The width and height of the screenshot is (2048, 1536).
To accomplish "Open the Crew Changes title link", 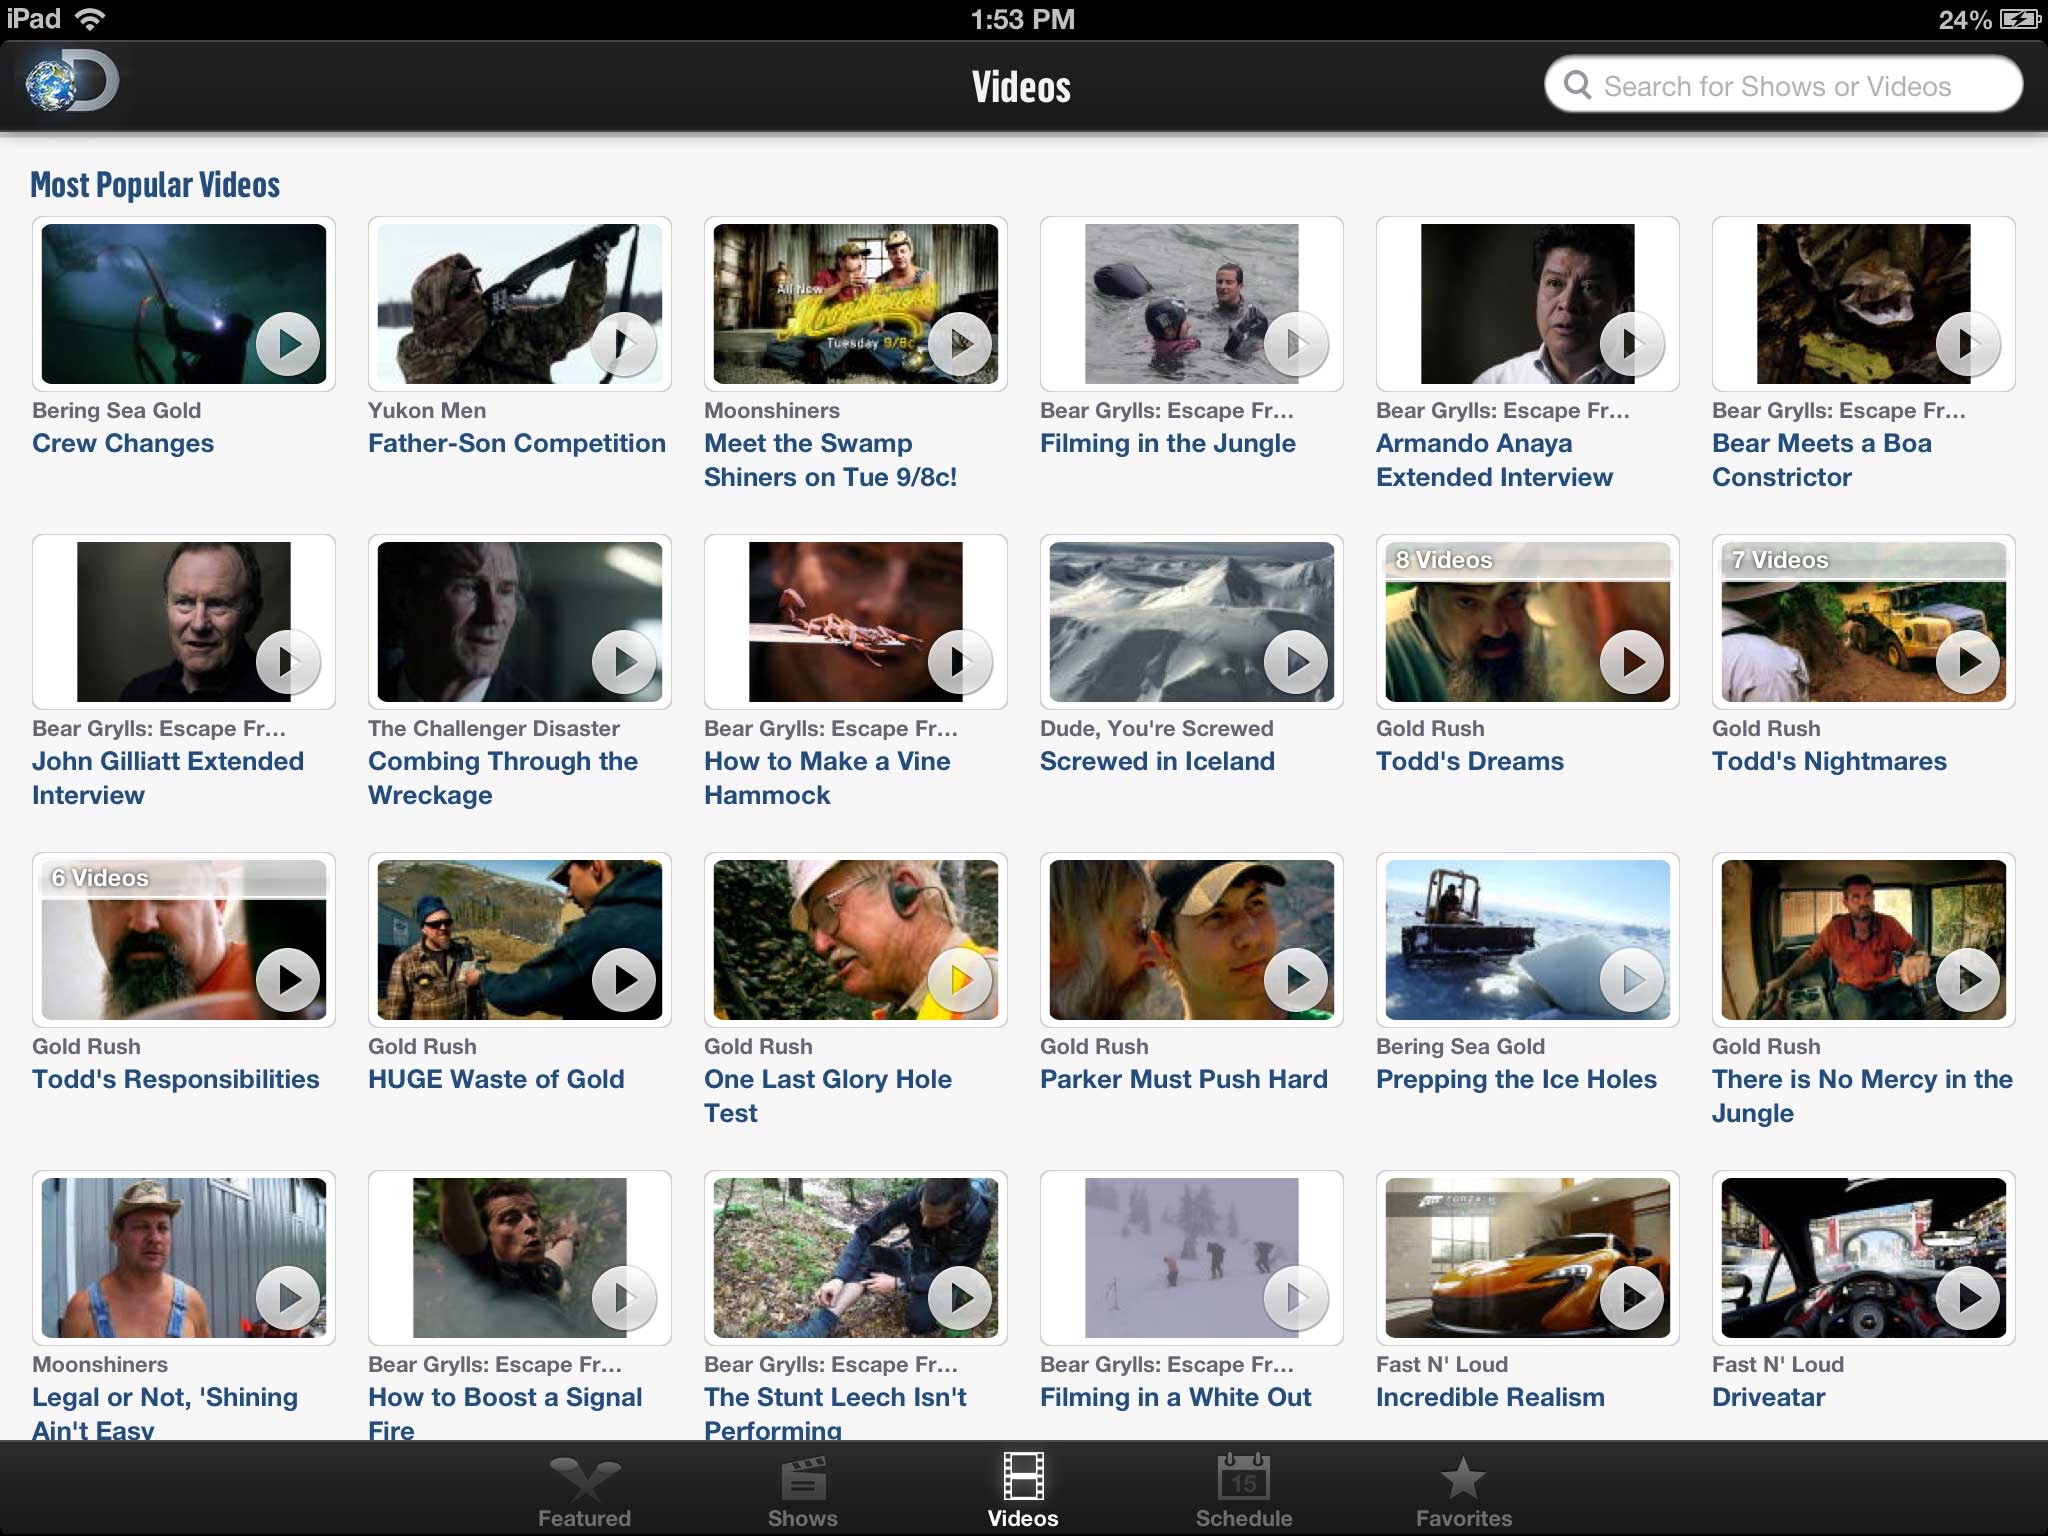I will pyautogui.click(x=123, y=443).
